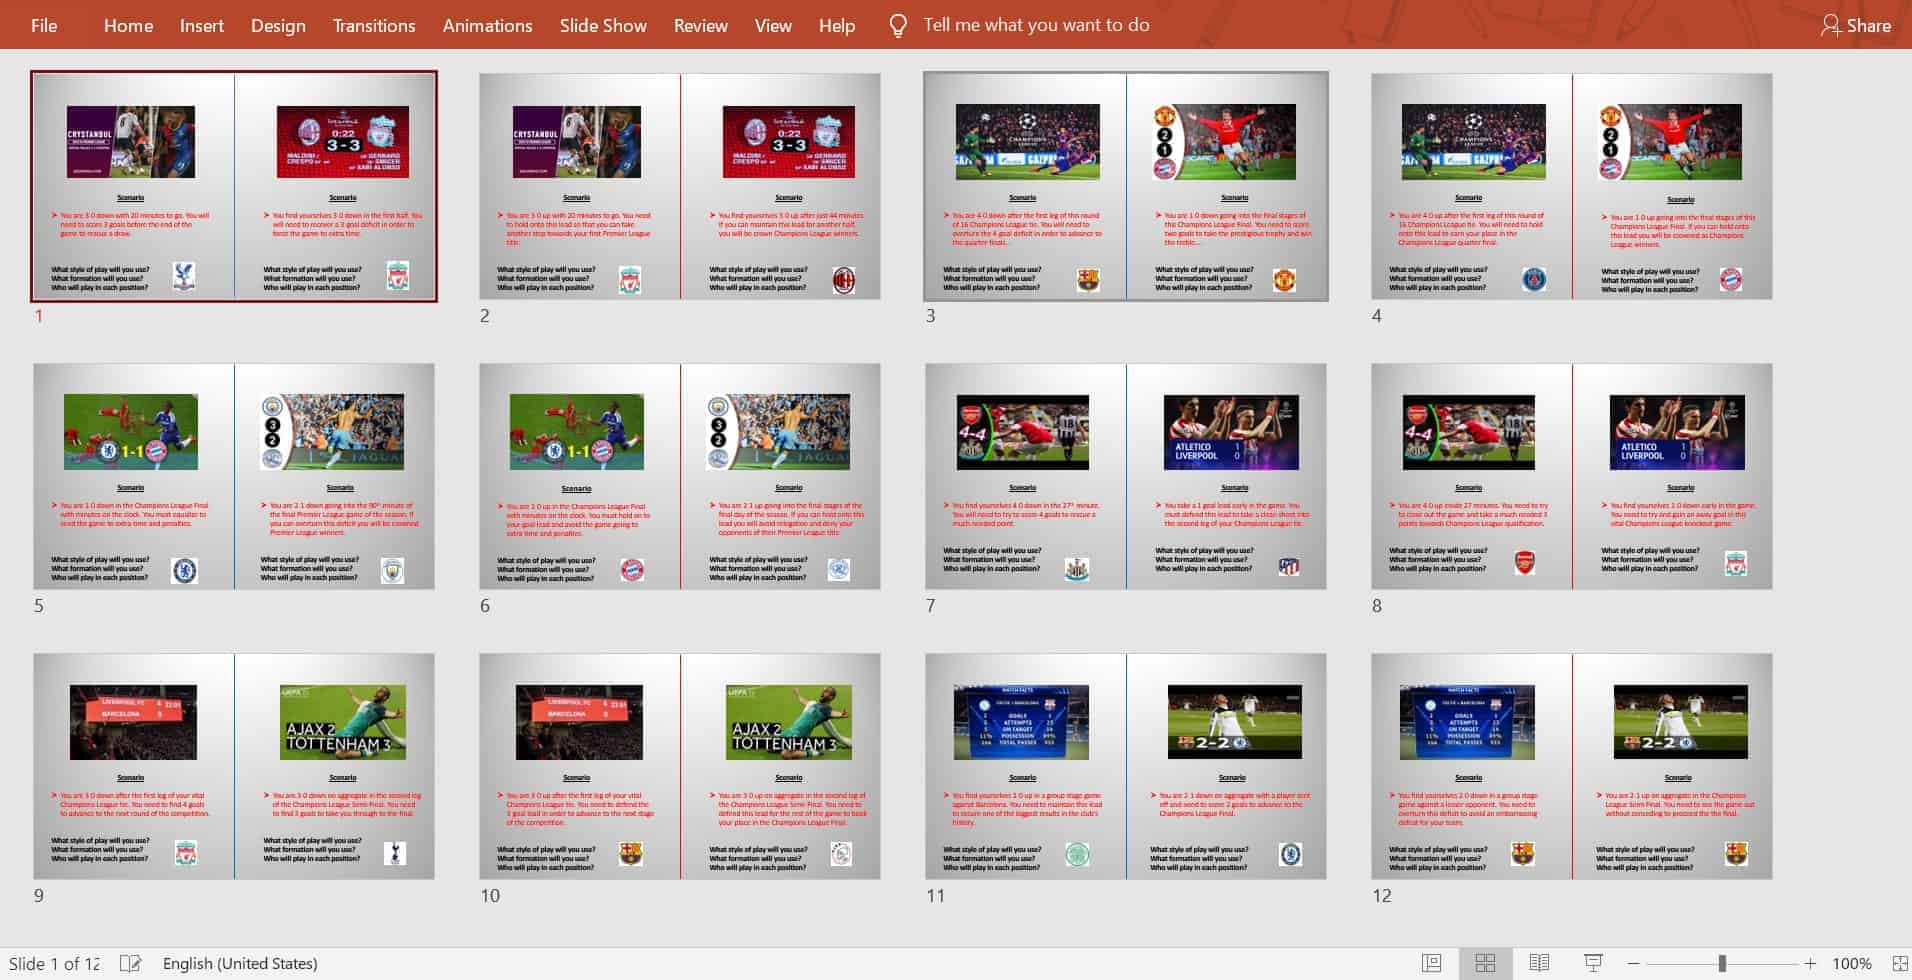Screen dimensions: 1912x980
Task: Type in Tell me what you want box
Action: tap(1036, 25)
